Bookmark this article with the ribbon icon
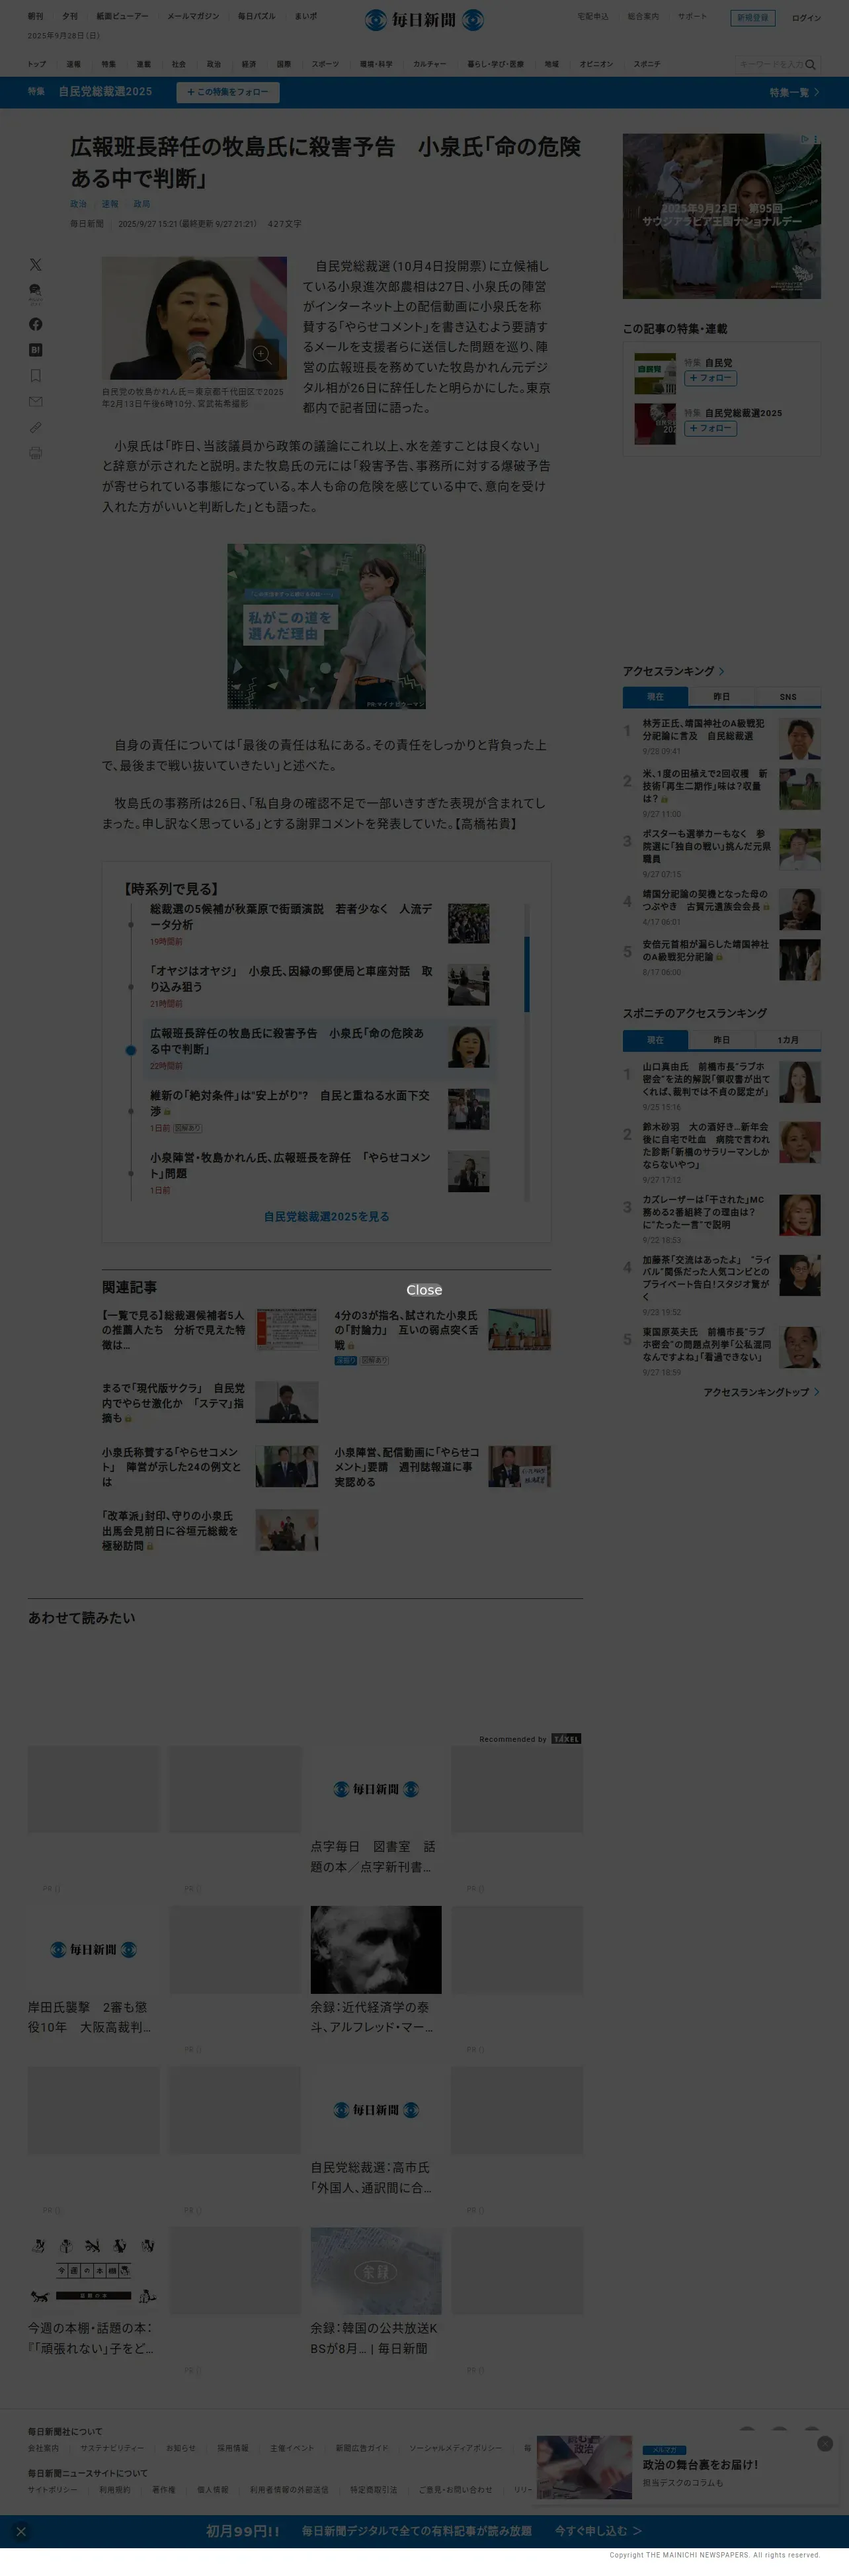The image size is (849, 2576). point(36,376)
